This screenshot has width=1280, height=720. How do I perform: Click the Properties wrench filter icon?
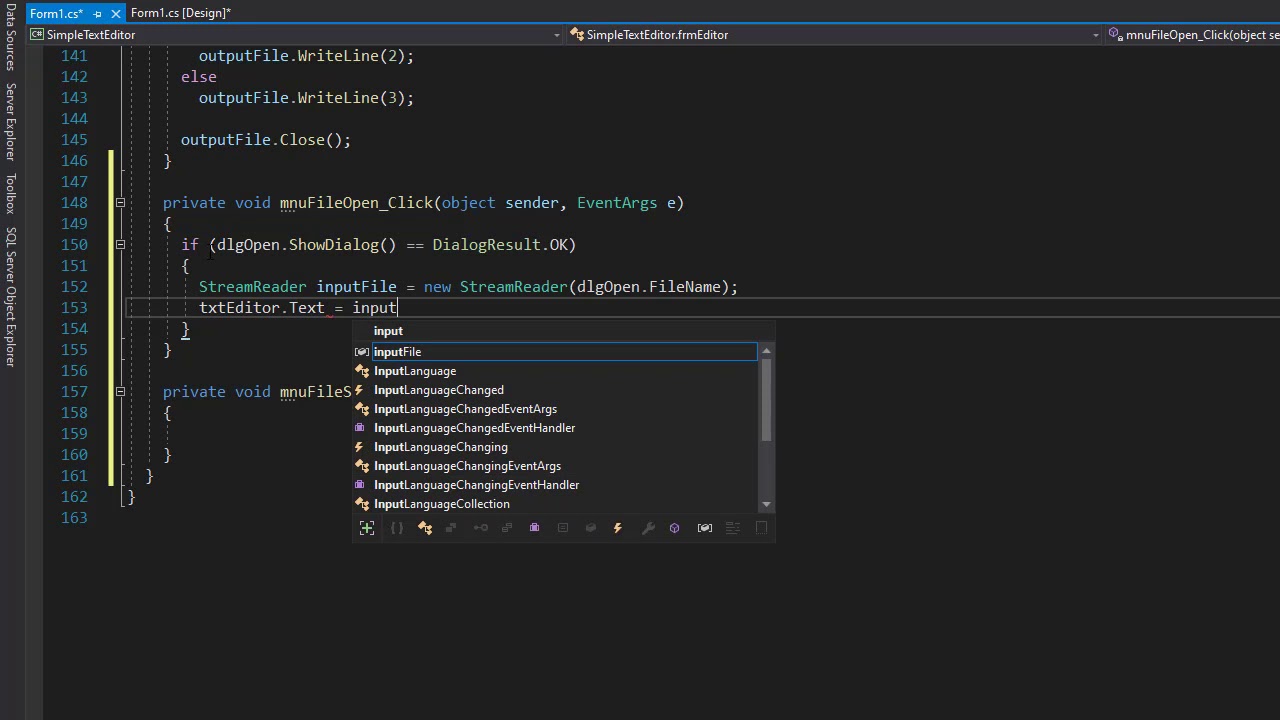tap(648, 528)
